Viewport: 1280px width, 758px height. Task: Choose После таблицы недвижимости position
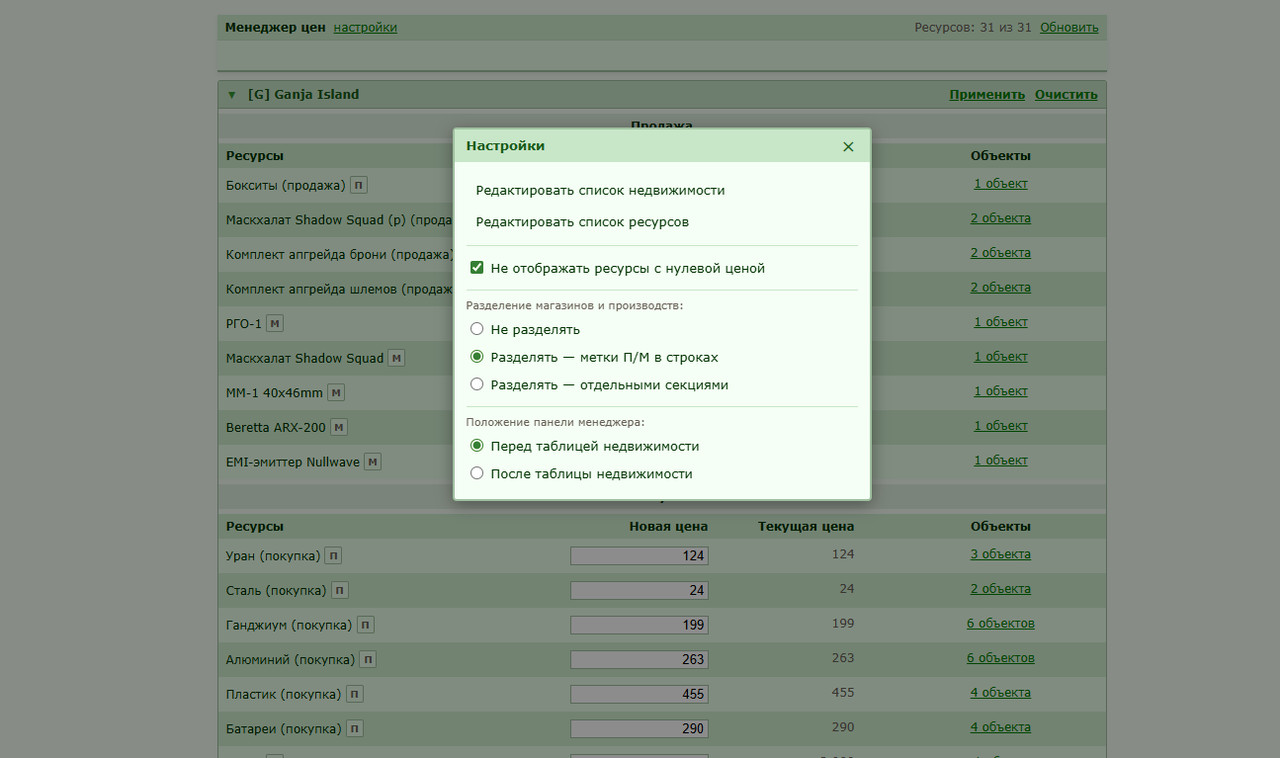point(477,473)
